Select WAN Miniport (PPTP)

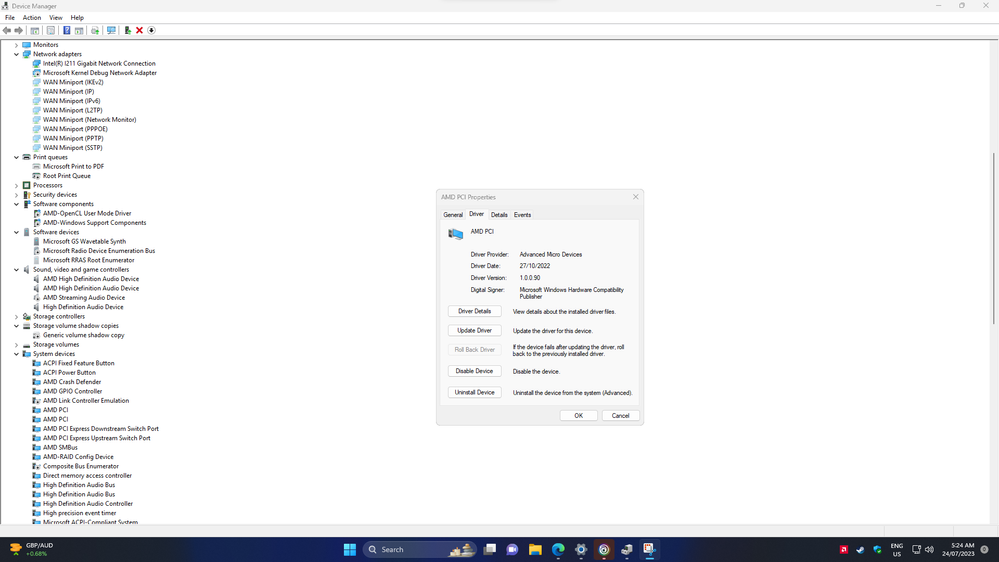point(73,138)
